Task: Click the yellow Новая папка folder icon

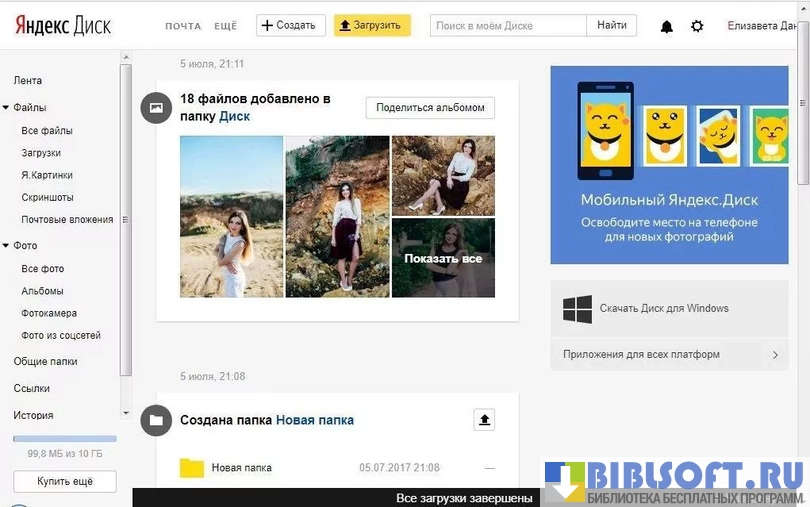Action: [x=192, y=467]
